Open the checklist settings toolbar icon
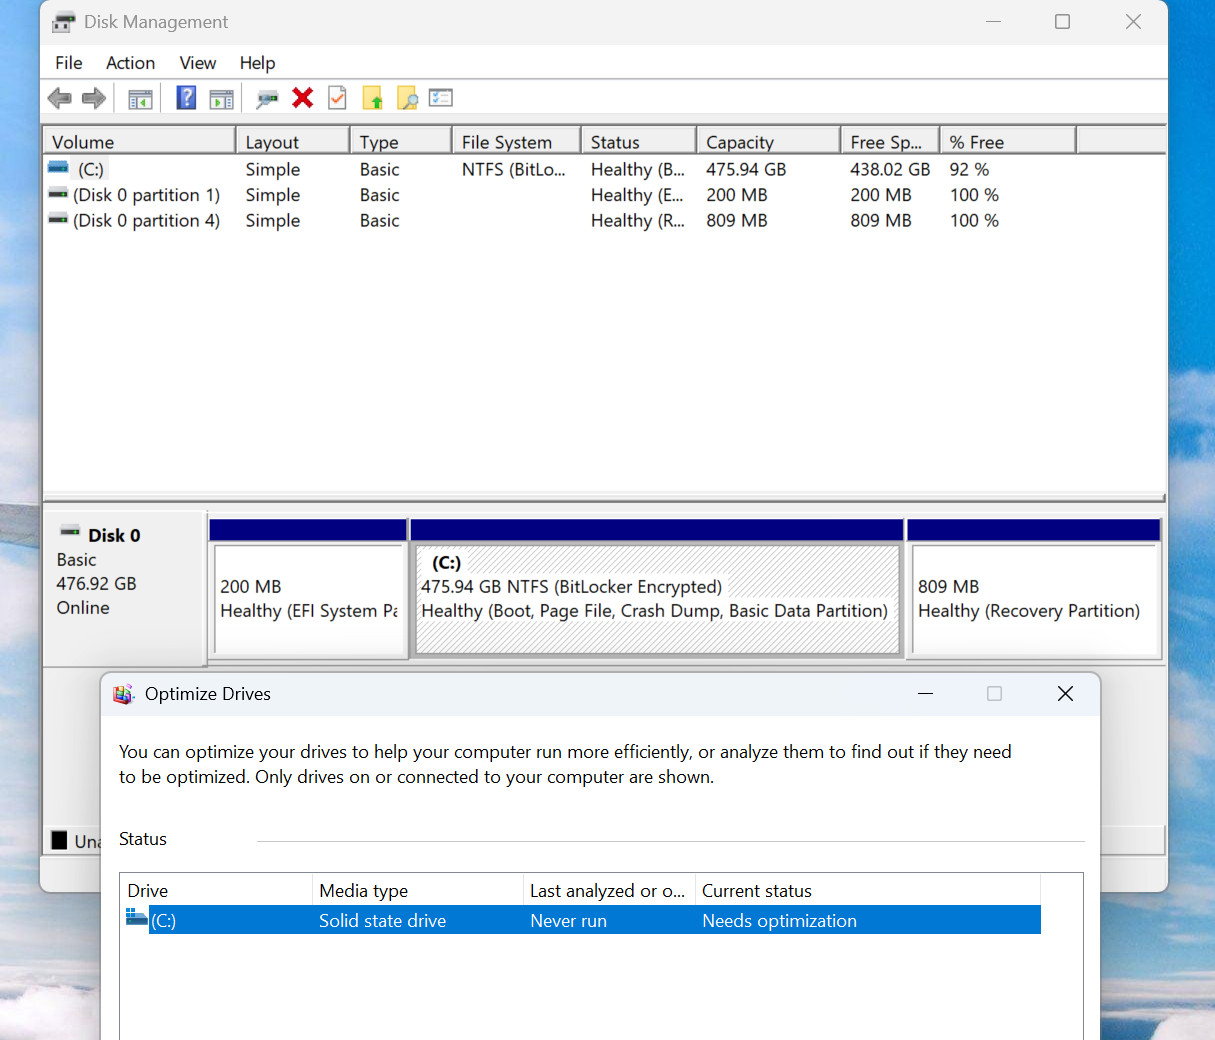 point(441,97)
